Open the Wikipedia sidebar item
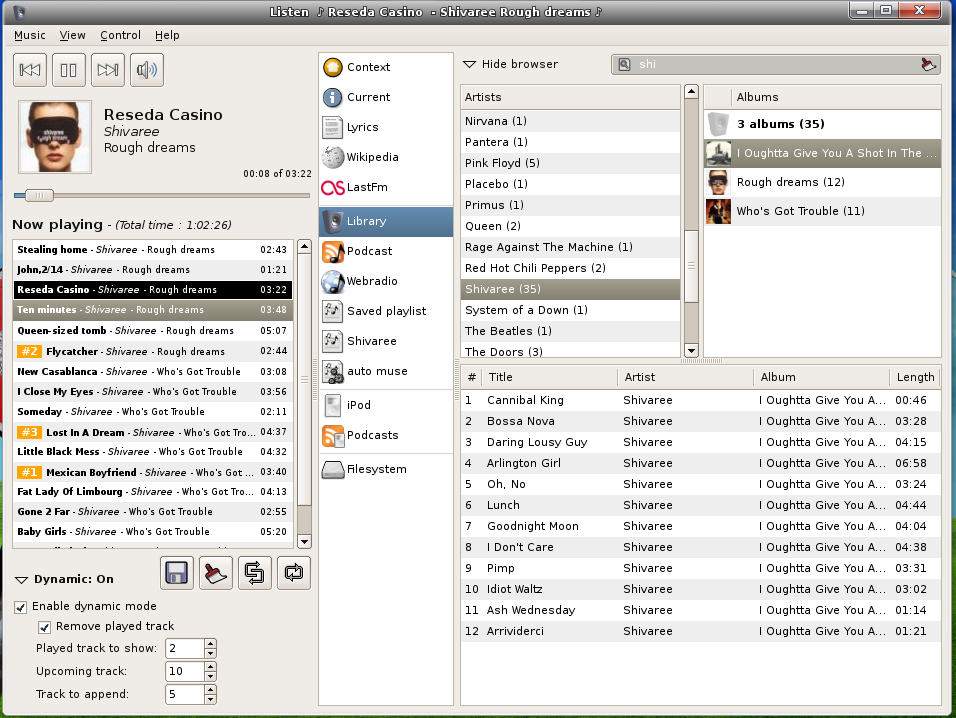The image size is (956, 718). pos(386,157)
